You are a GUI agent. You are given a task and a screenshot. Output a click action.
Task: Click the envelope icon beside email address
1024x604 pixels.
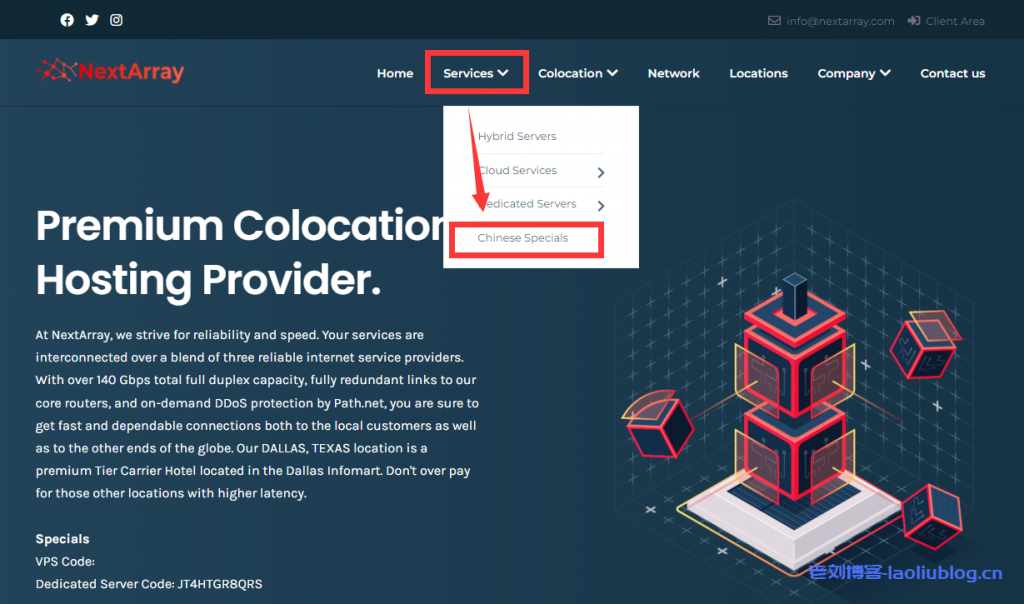click(x=774, y=21)
